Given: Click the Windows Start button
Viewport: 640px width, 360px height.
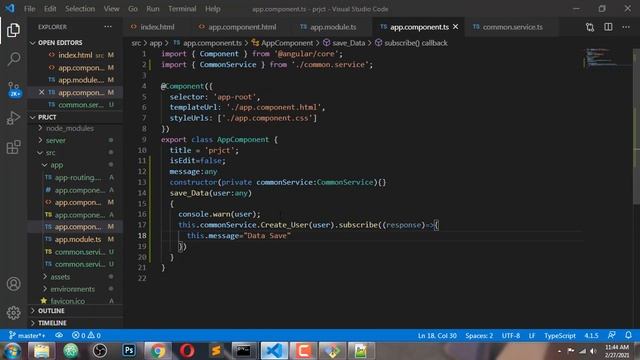Looking at the screenshot, I should (12, 351).
